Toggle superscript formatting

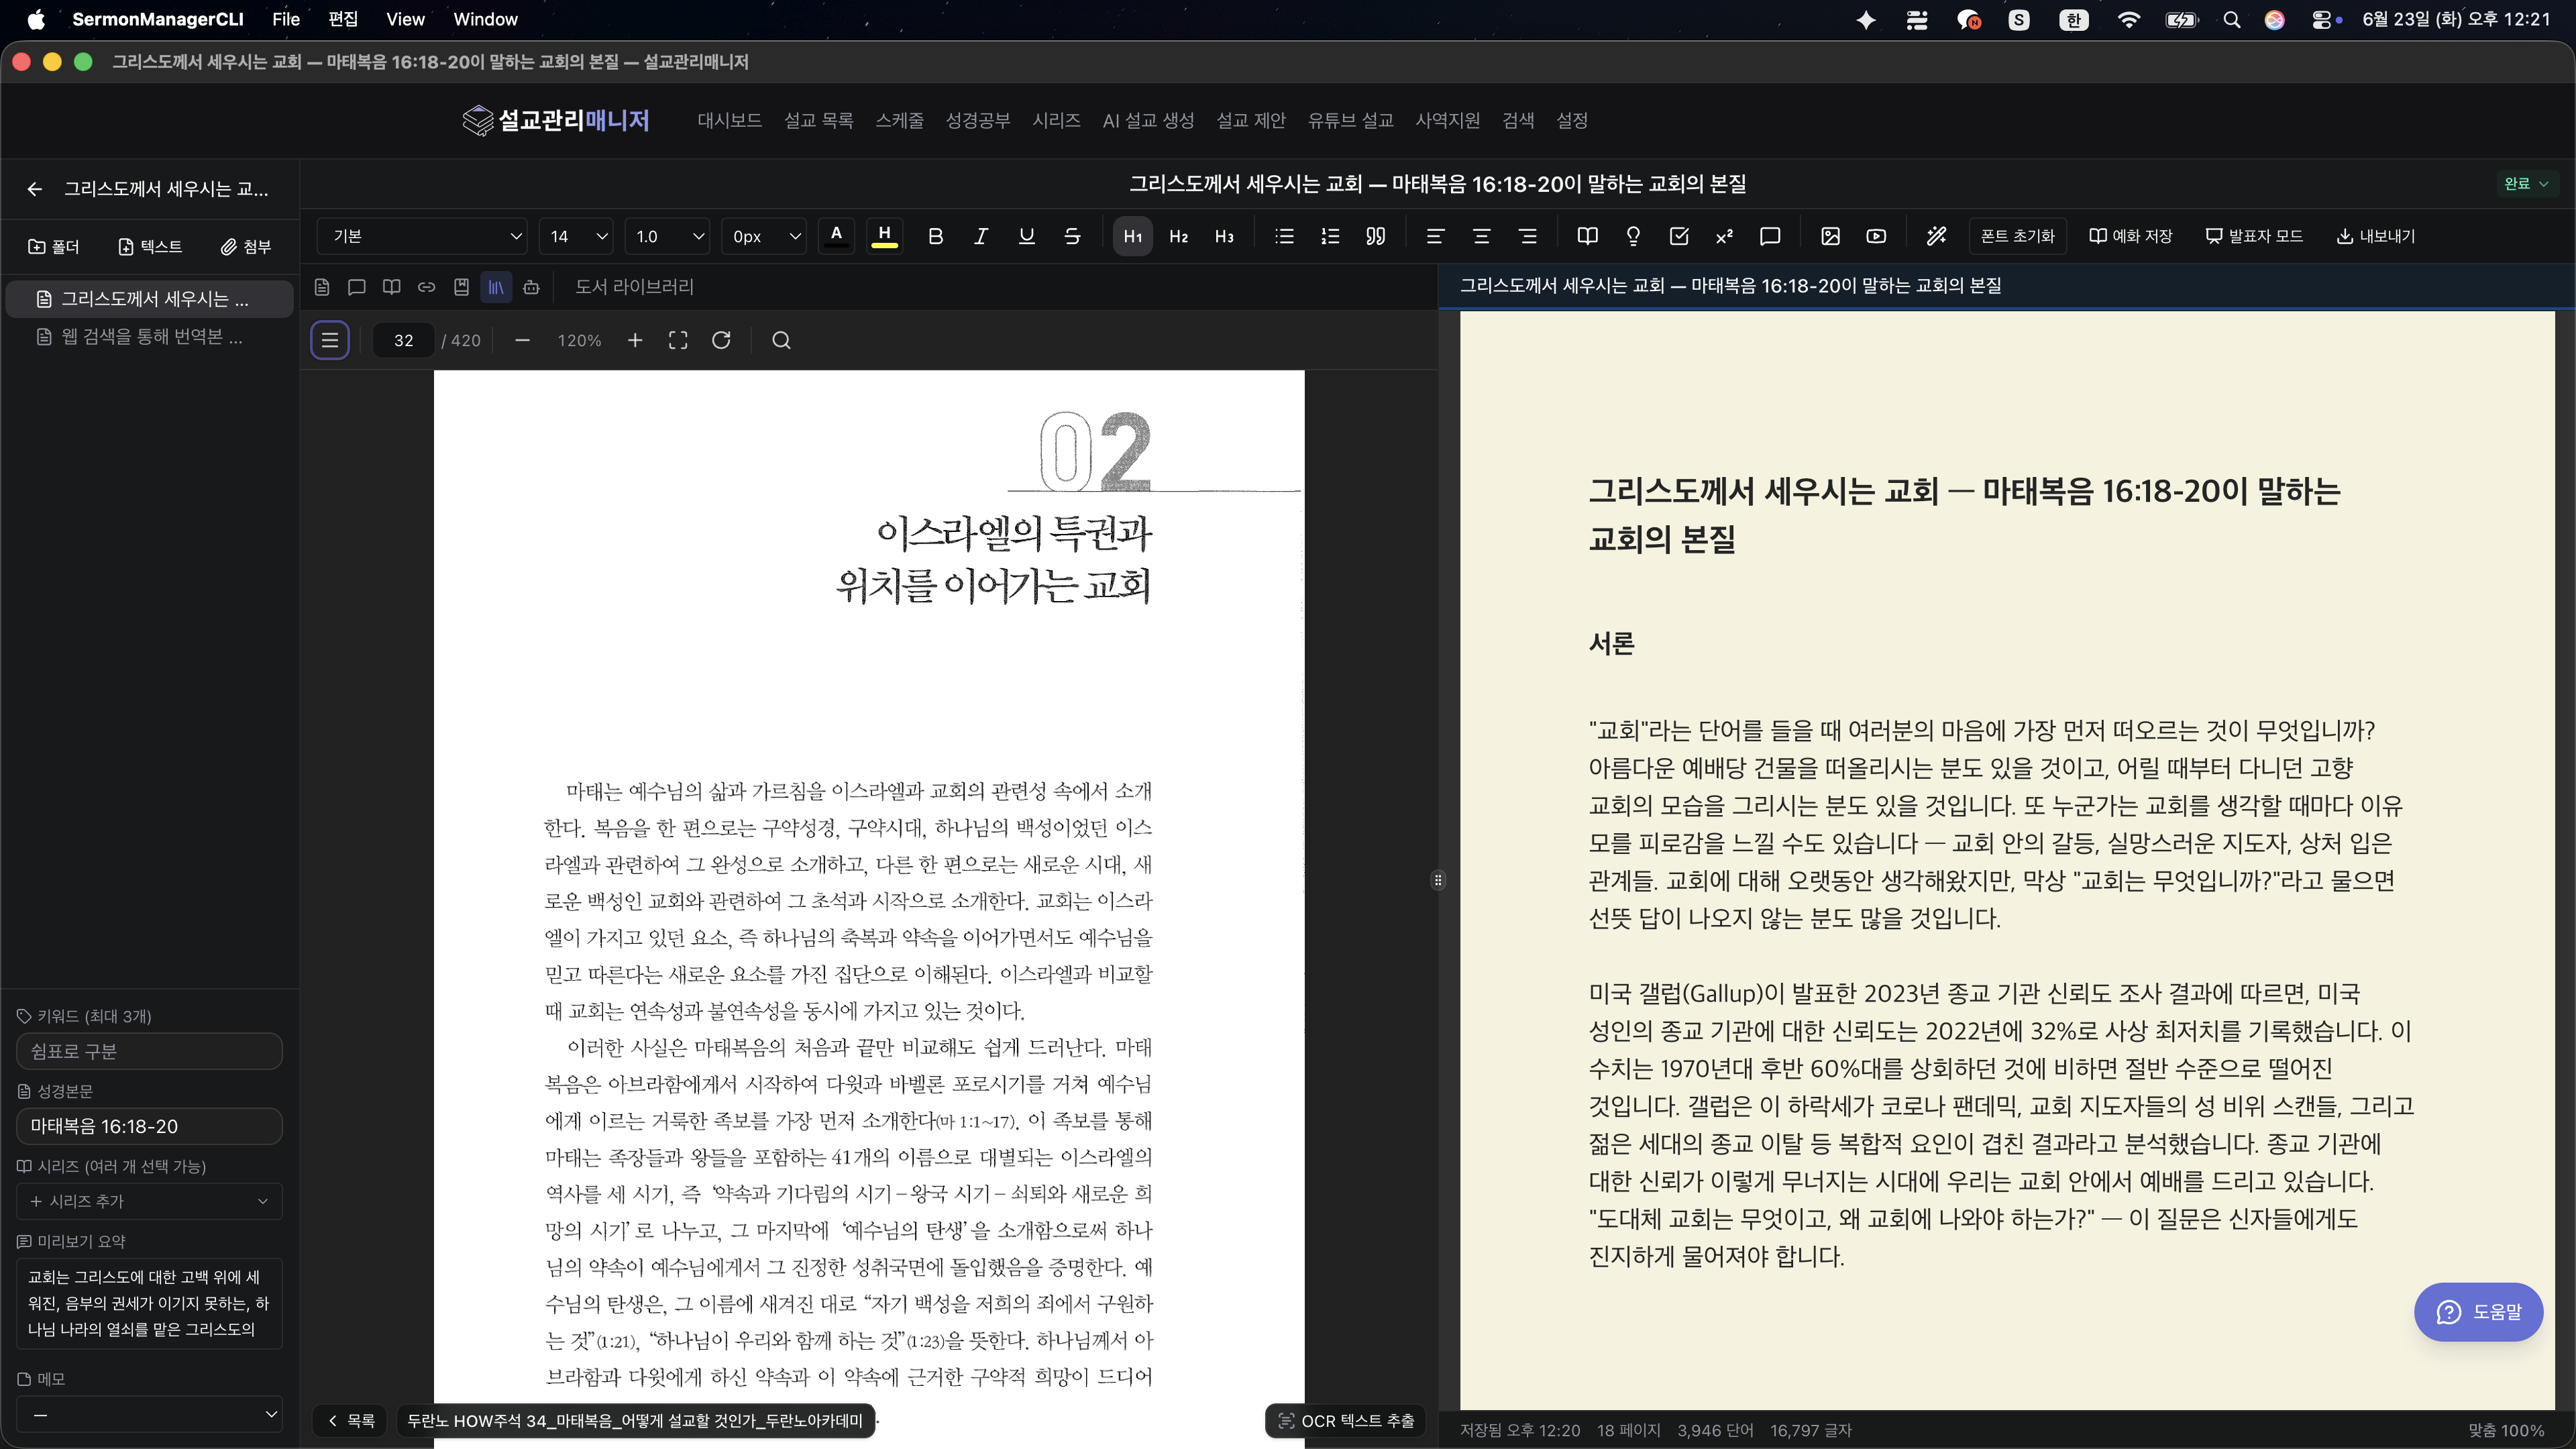(1724, 236)
